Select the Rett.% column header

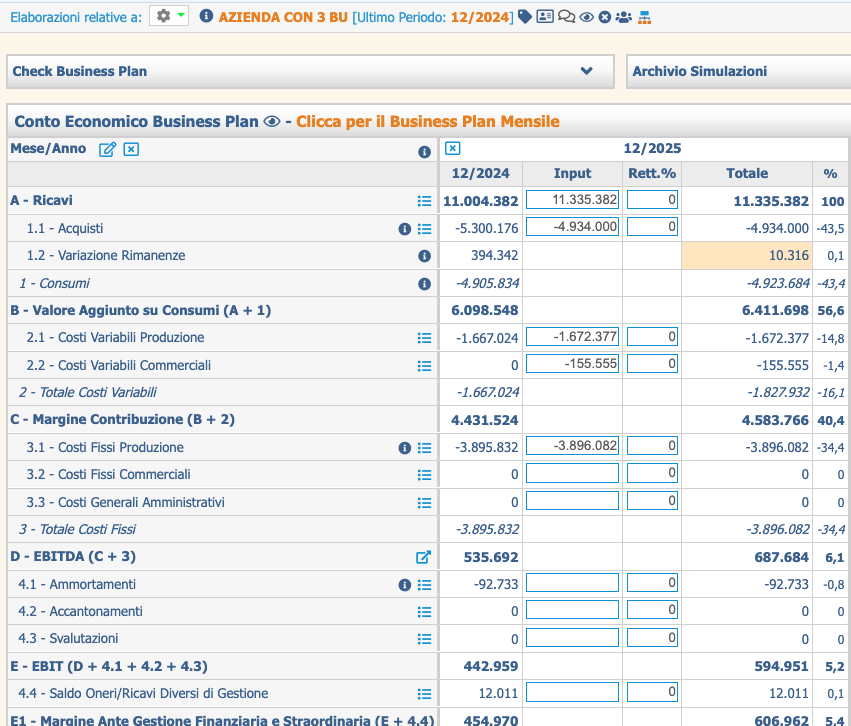click(652, 174)
